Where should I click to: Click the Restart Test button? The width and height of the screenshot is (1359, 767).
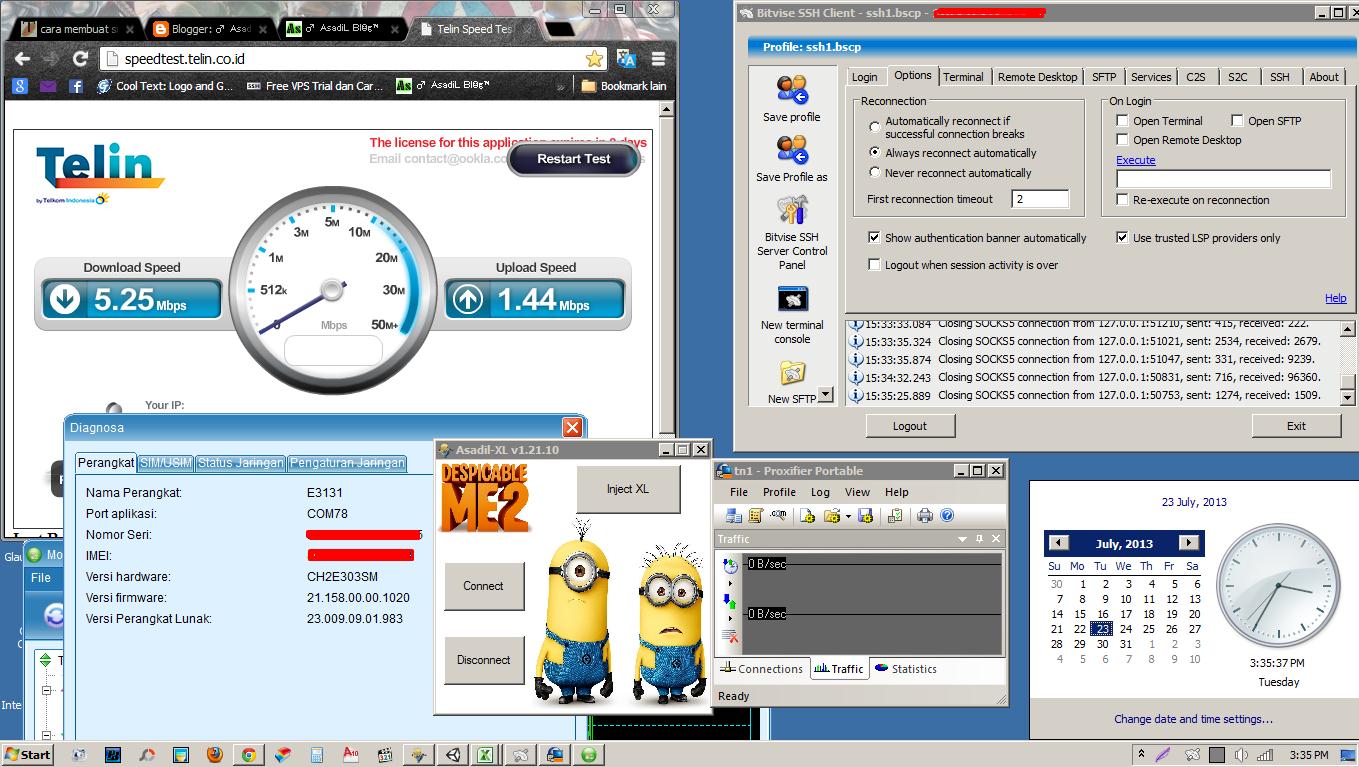(574, 159)
